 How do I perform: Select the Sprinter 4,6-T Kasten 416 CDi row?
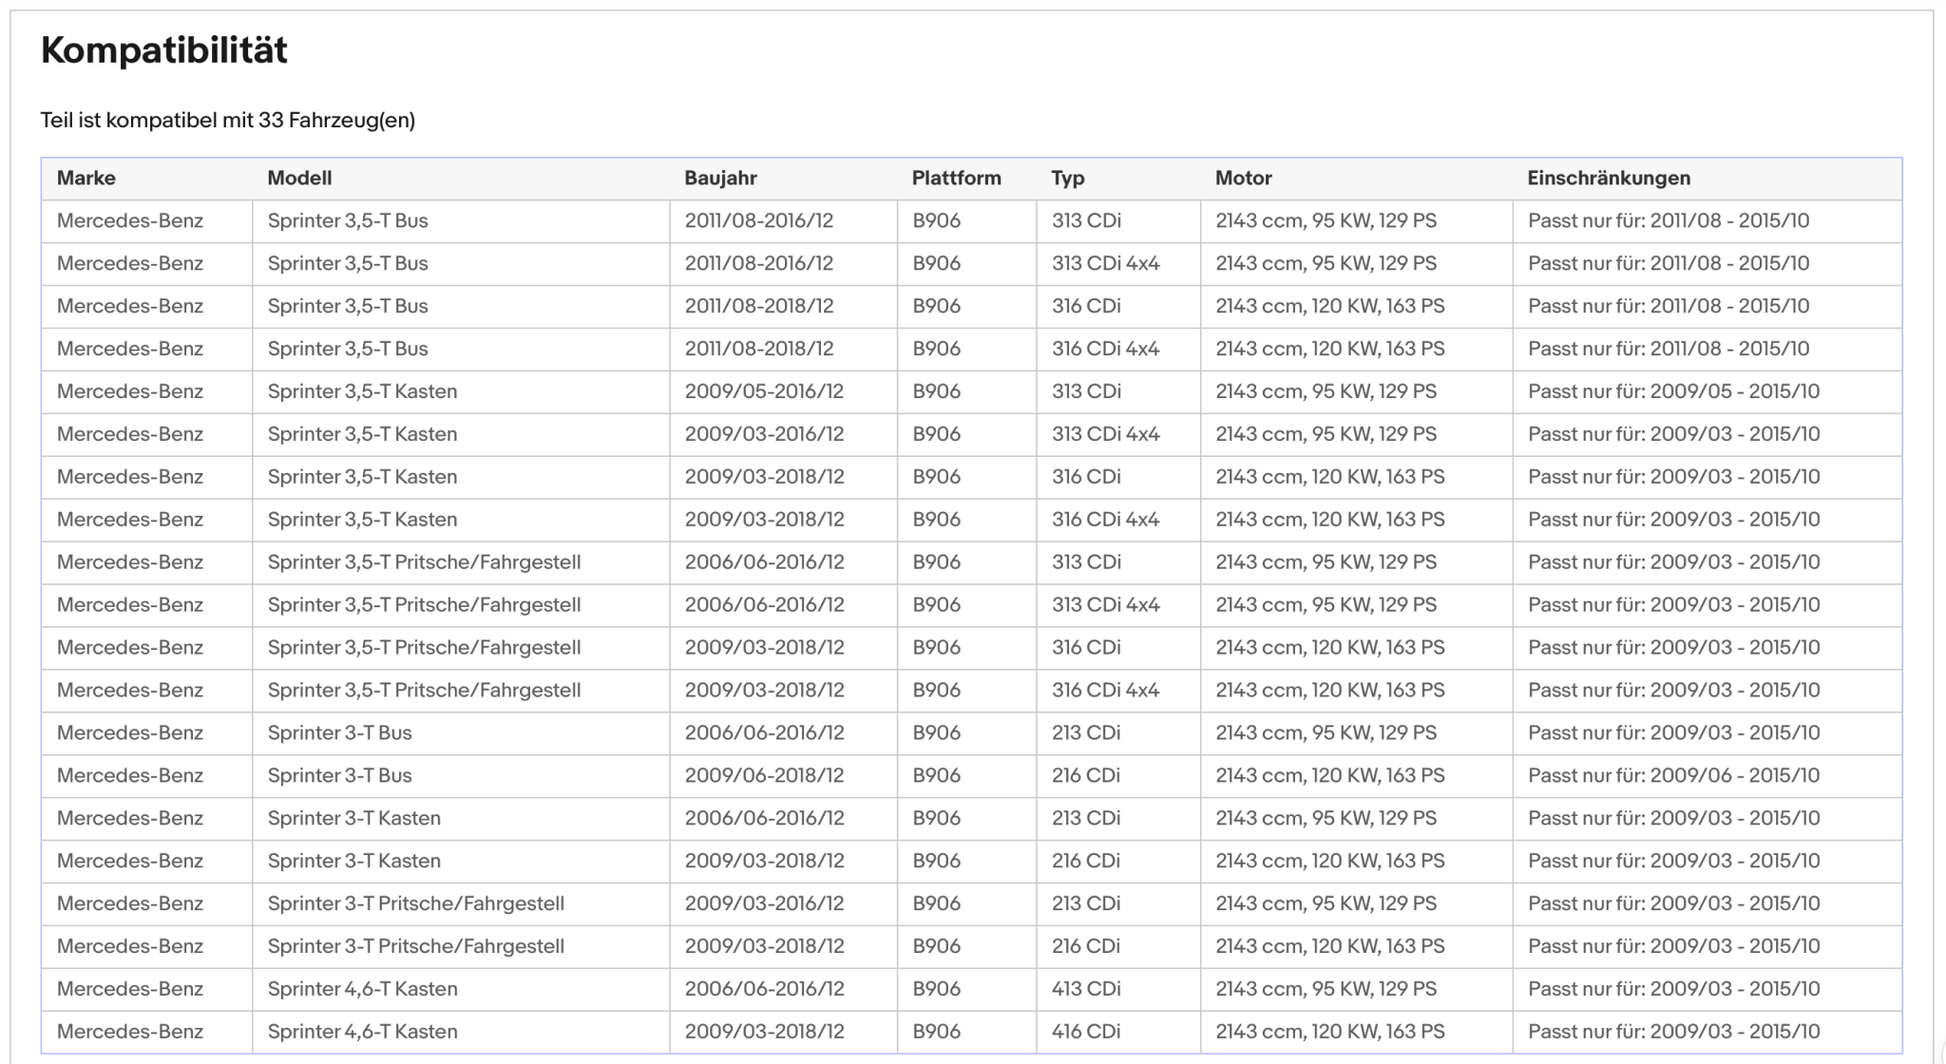pyautogui.click(x=971, y=1031)
